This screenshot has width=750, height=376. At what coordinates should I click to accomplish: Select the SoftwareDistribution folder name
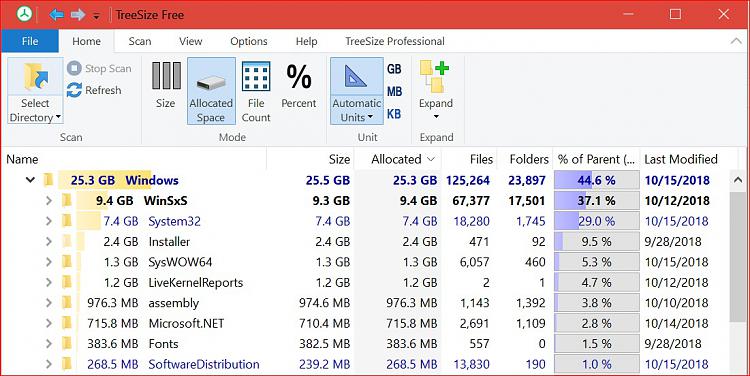204,364
